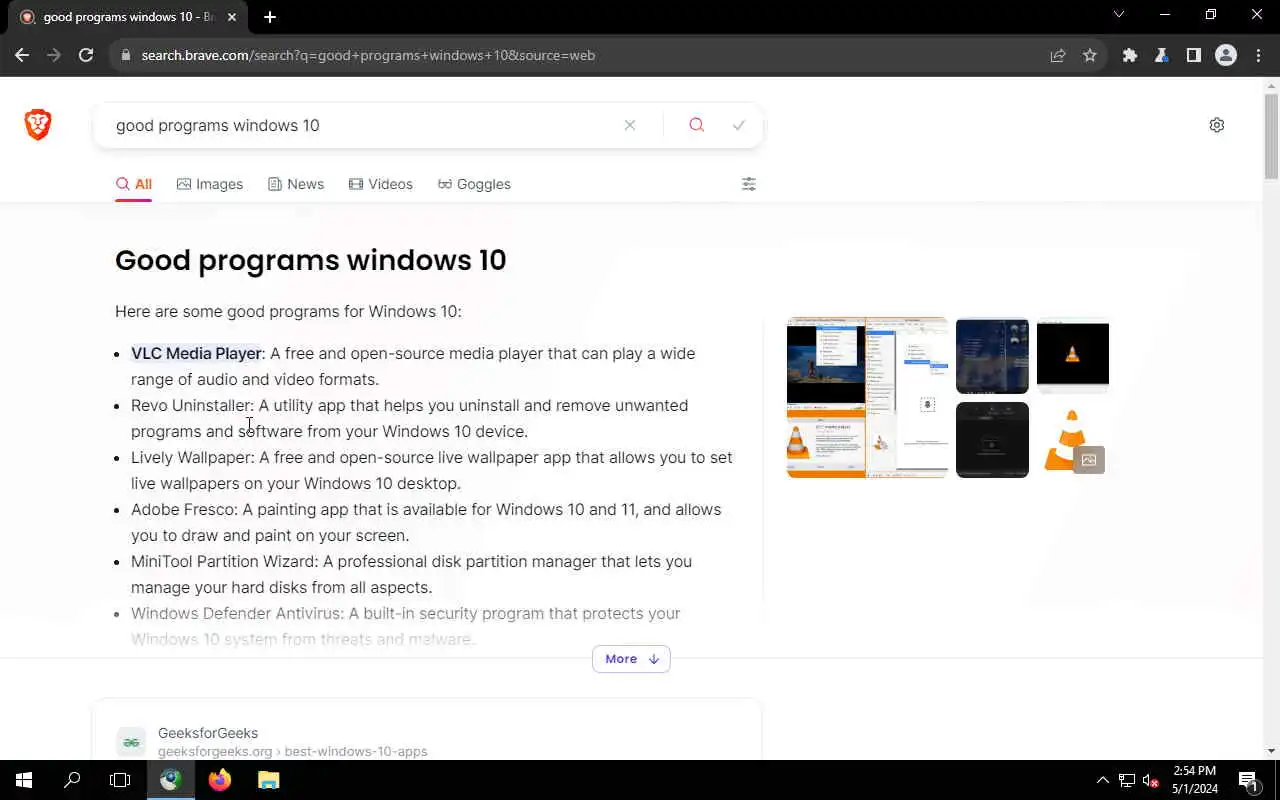Expand the summary with the More button

[x=631, y=659]
